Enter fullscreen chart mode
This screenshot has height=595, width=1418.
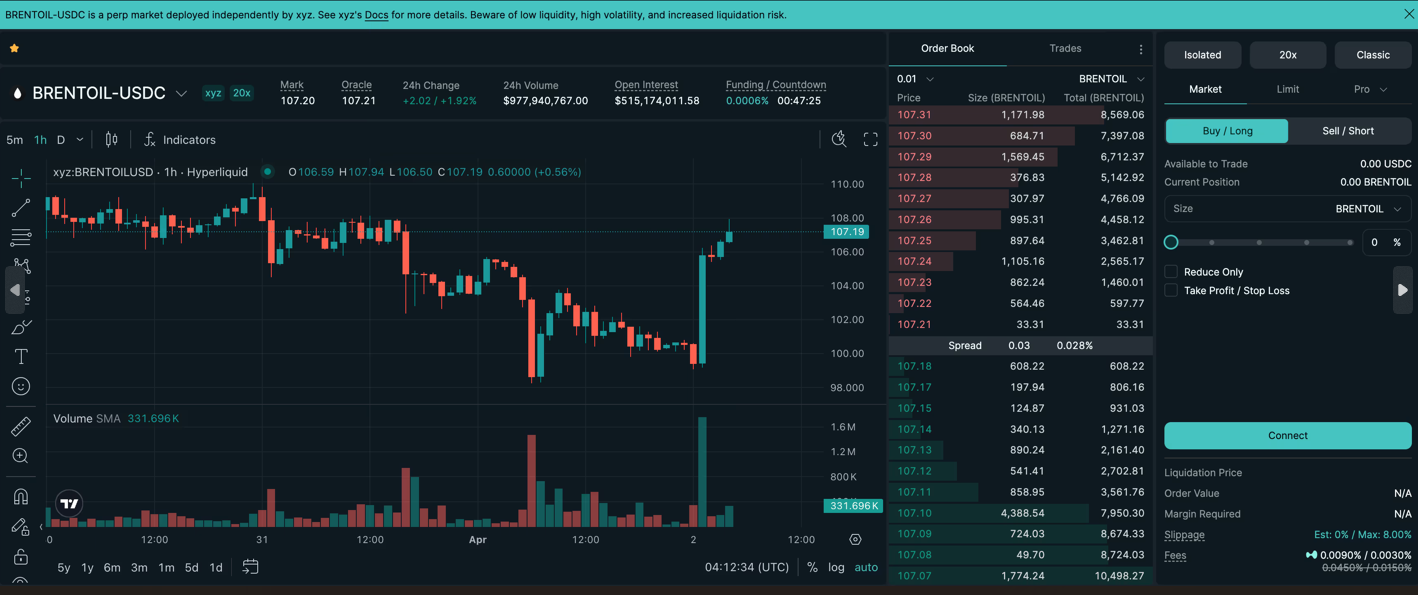pos(871,140)
